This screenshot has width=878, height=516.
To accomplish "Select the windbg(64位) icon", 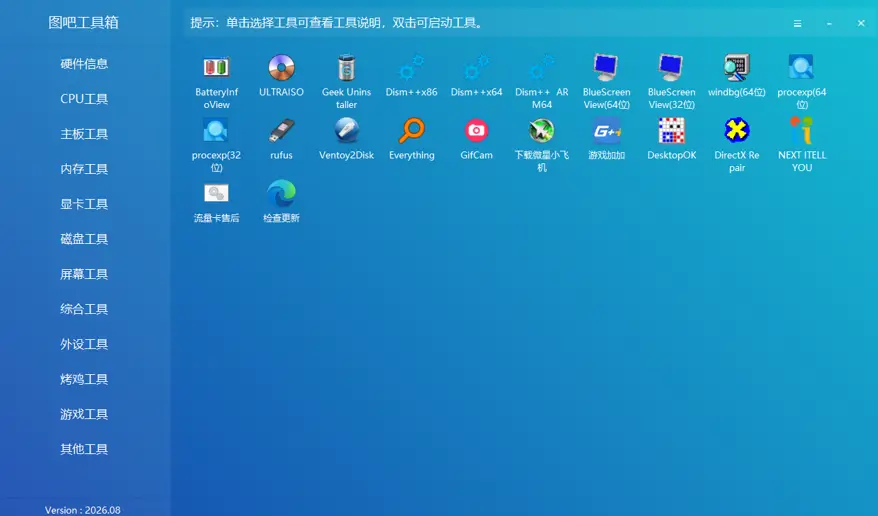I will (736, 68).
